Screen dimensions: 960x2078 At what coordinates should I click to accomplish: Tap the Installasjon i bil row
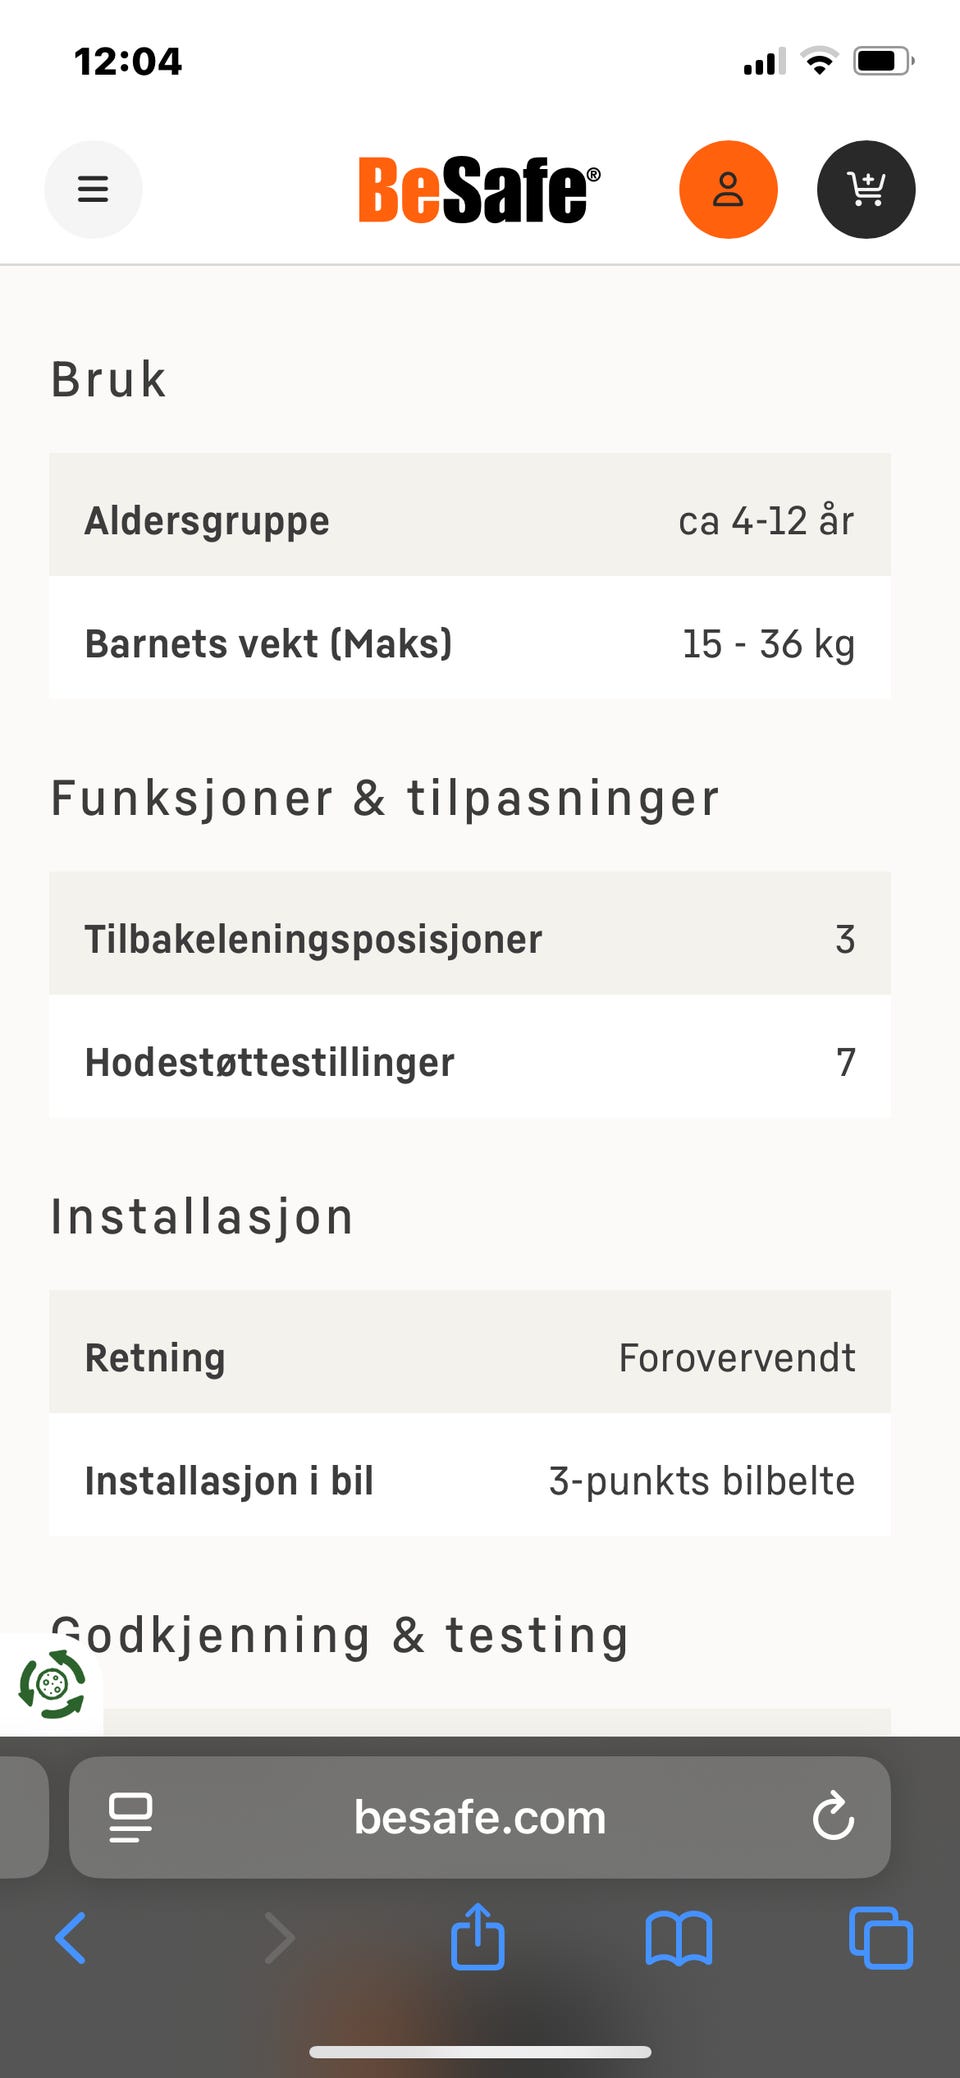[470, 1480]
